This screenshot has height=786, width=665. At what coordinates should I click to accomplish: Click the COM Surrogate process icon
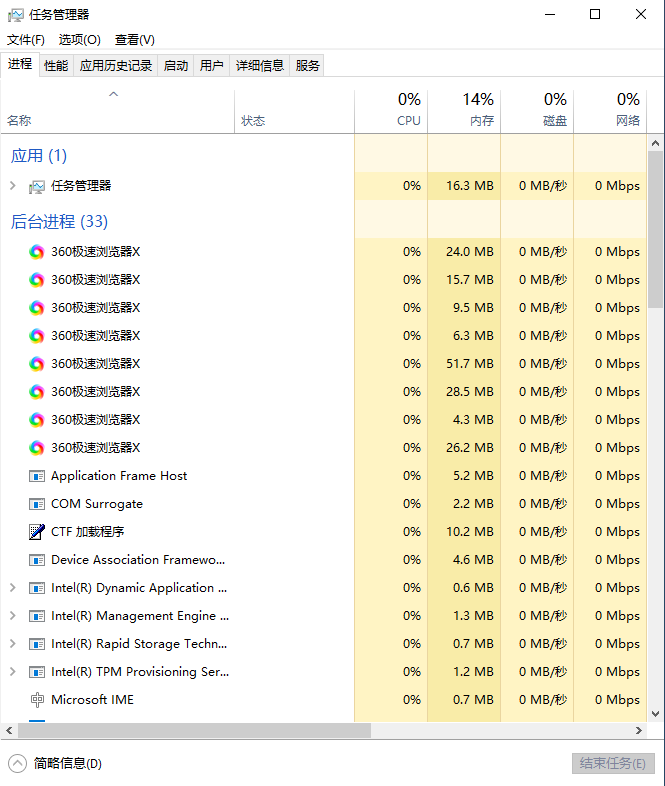(x=37, y=504)
